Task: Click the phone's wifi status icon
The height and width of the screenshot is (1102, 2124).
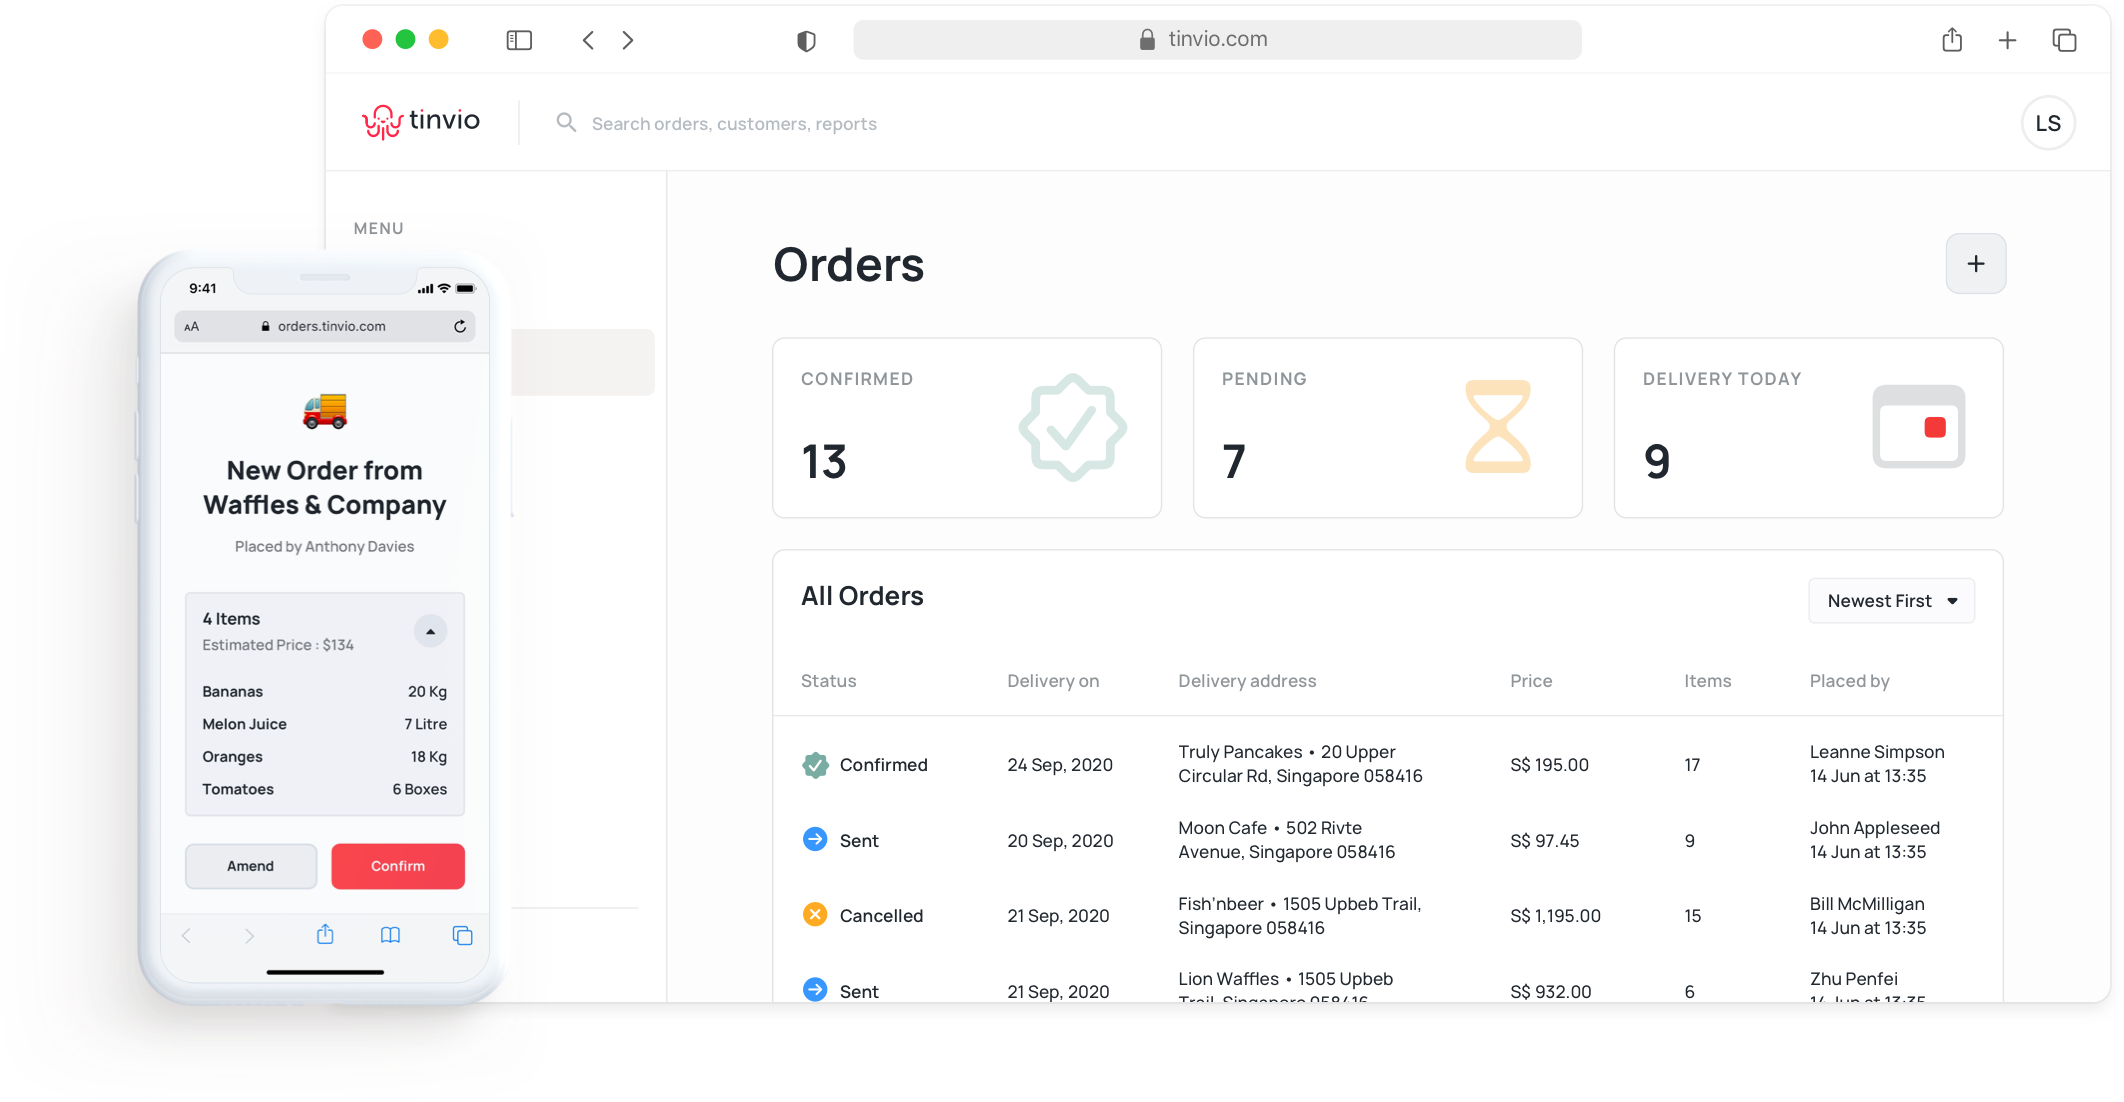Action: 444,288
